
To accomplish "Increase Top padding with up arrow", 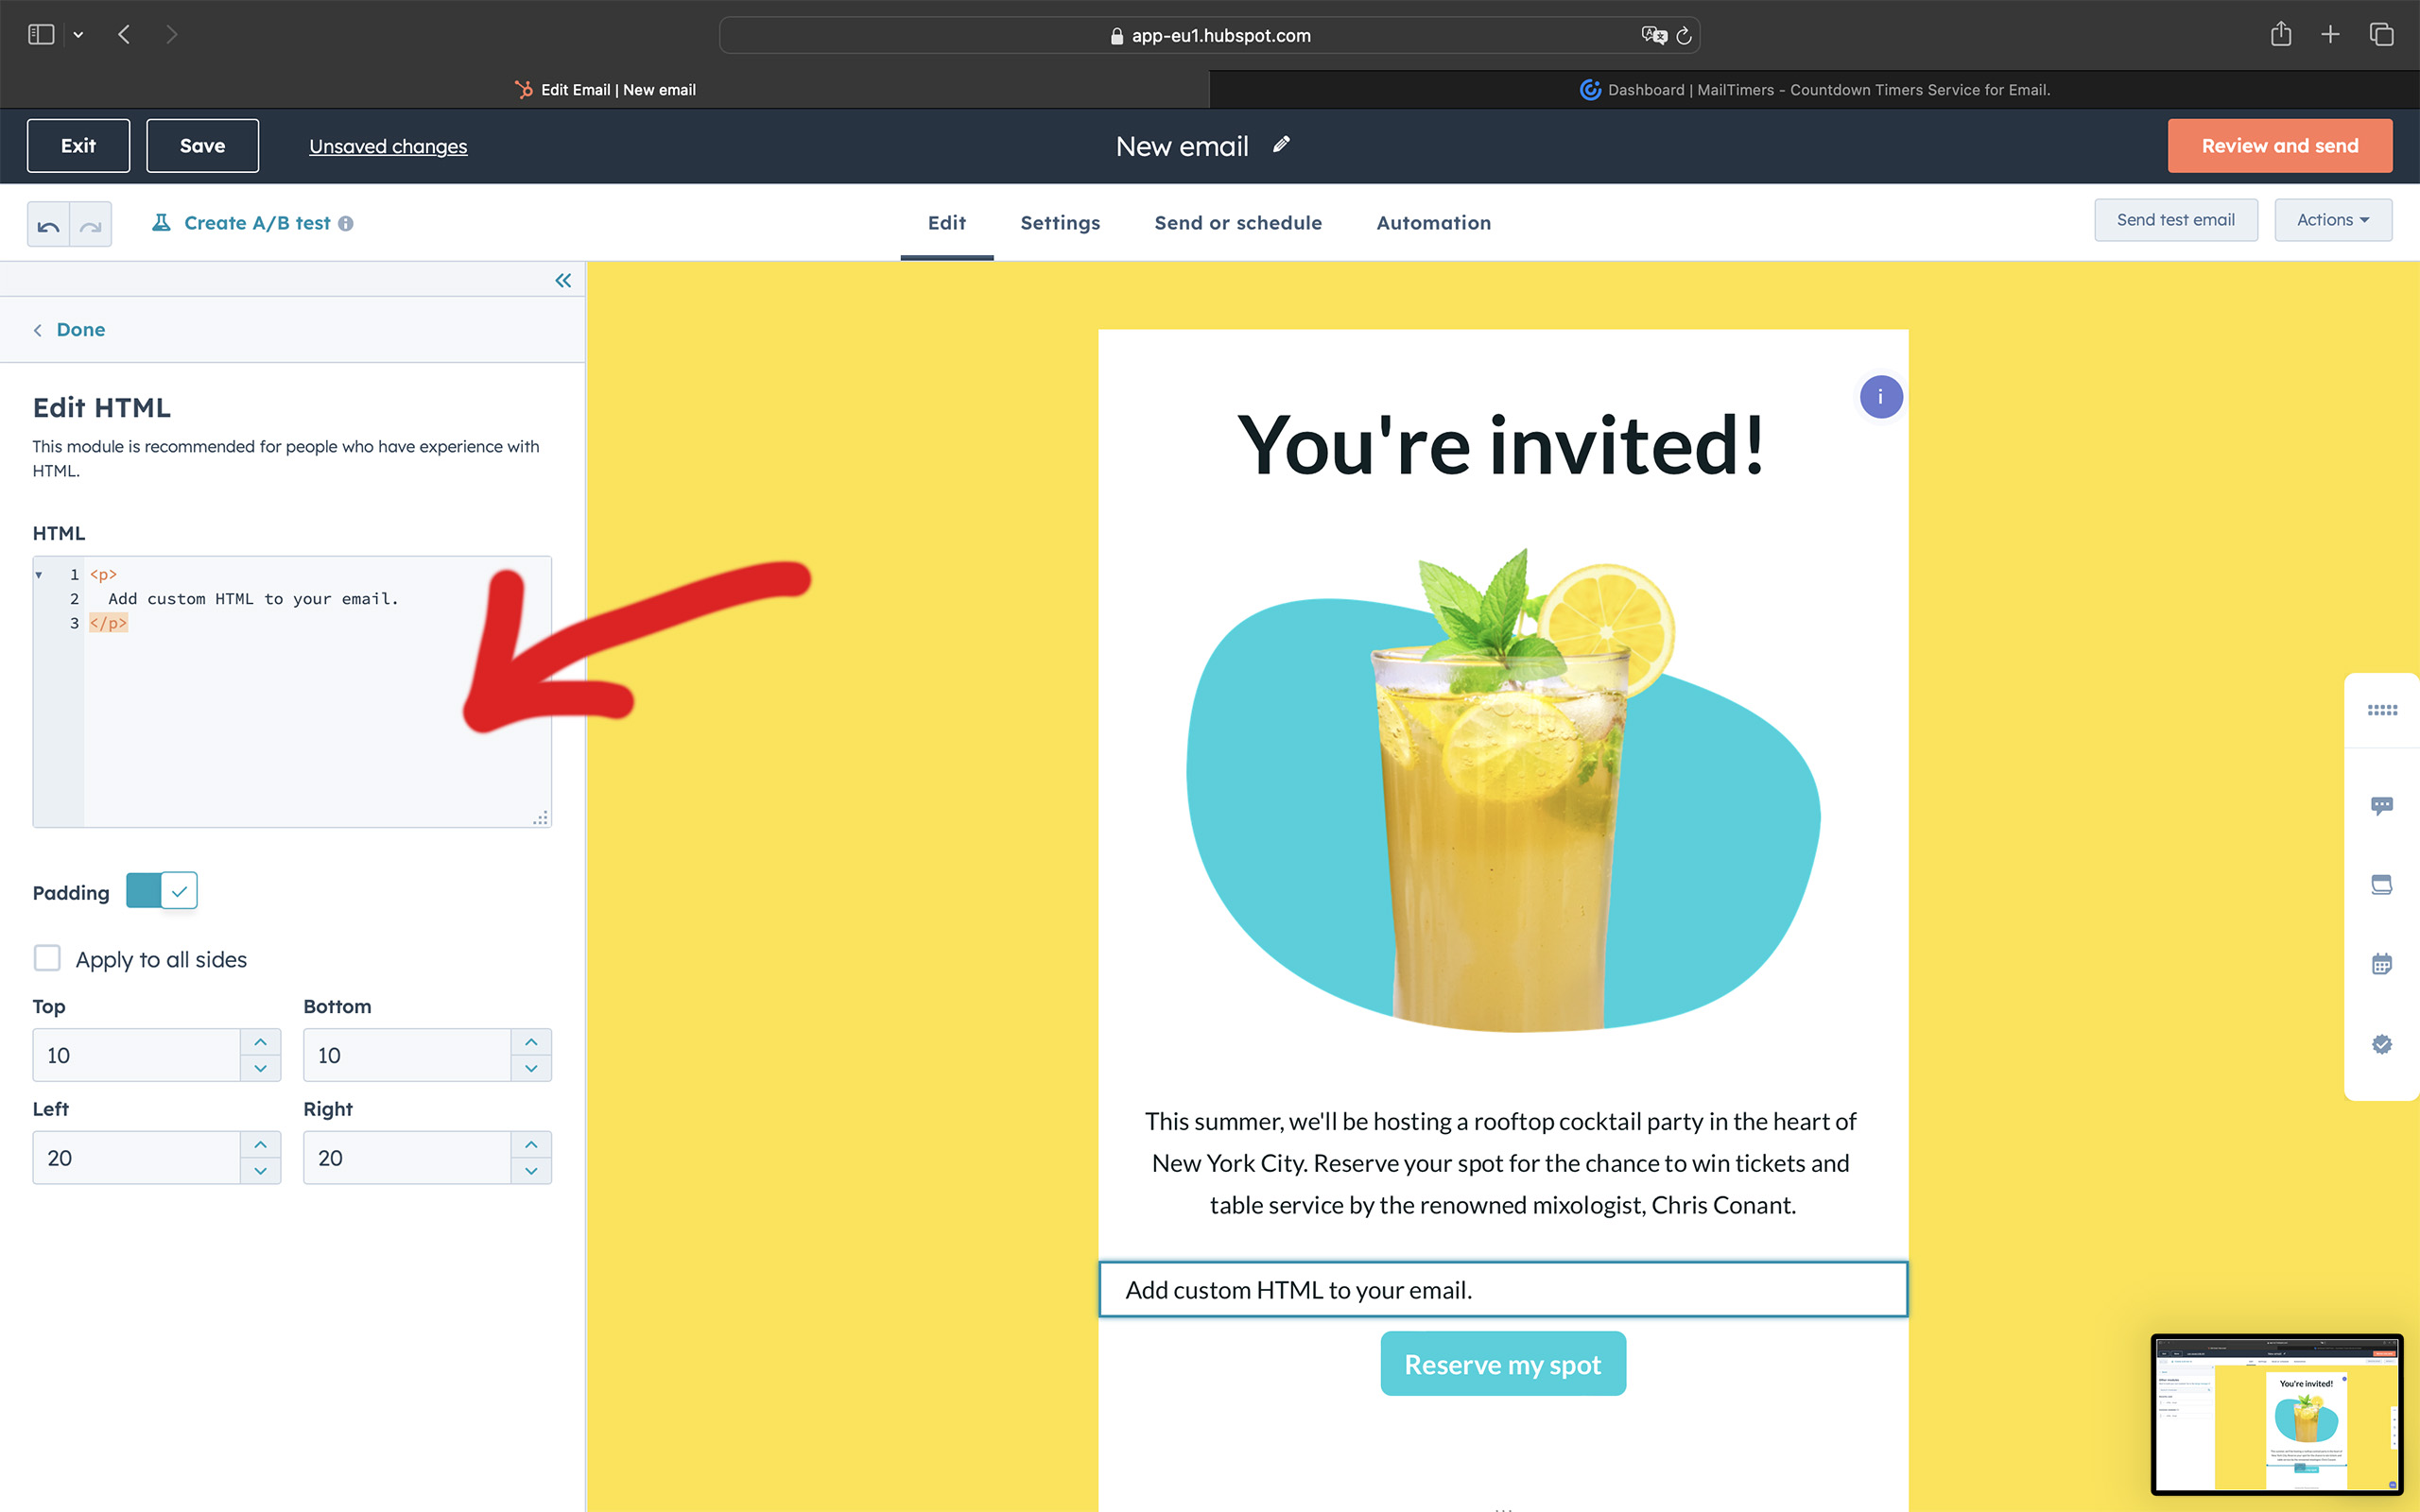I will (x=260, y=1042).
